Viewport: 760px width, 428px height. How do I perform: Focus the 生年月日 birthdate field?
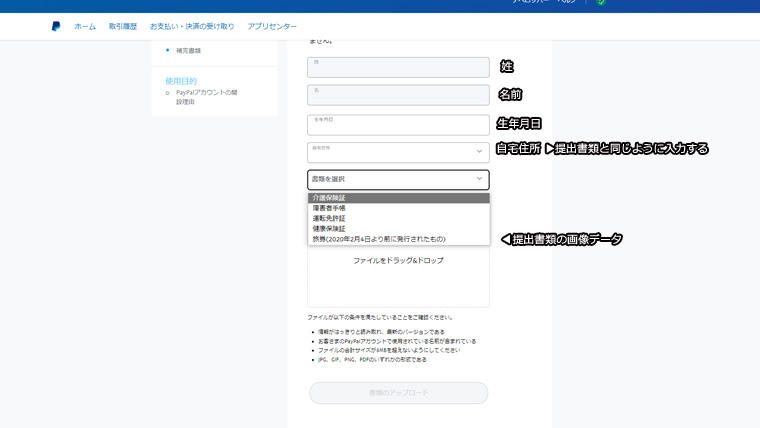397,124
